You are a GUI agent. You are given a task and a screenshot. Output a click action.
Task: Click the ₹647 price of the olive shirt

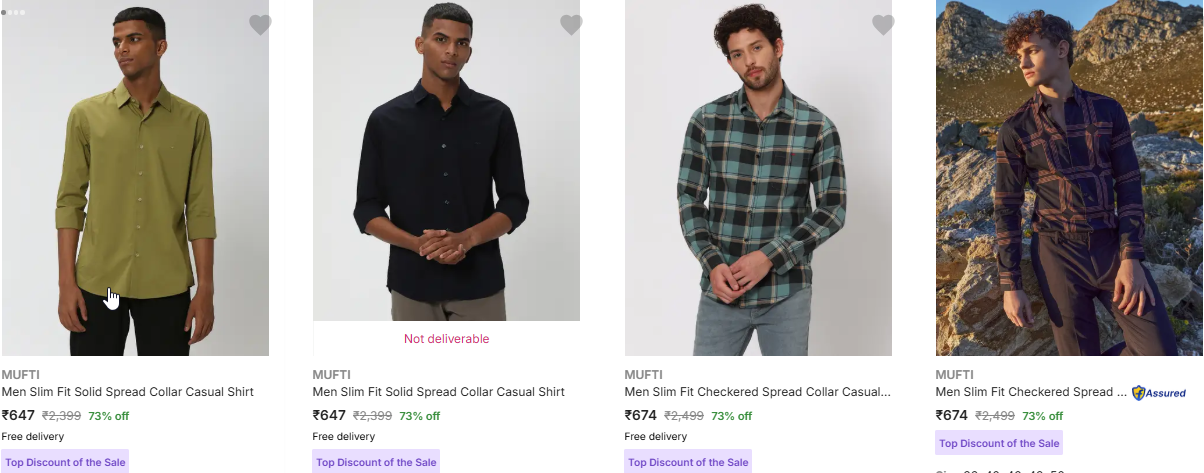tap(18, 415)
